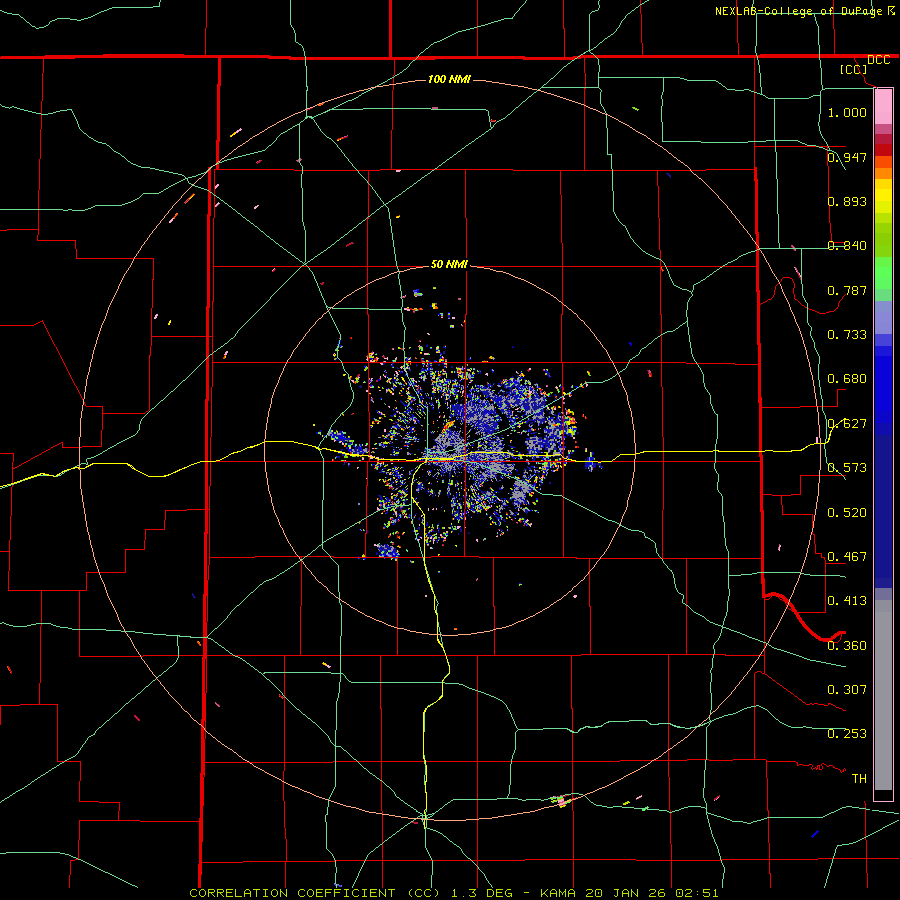900x900 pixels.
Task: Click the DCC label above the color scale
Action: tap(878, 60)
